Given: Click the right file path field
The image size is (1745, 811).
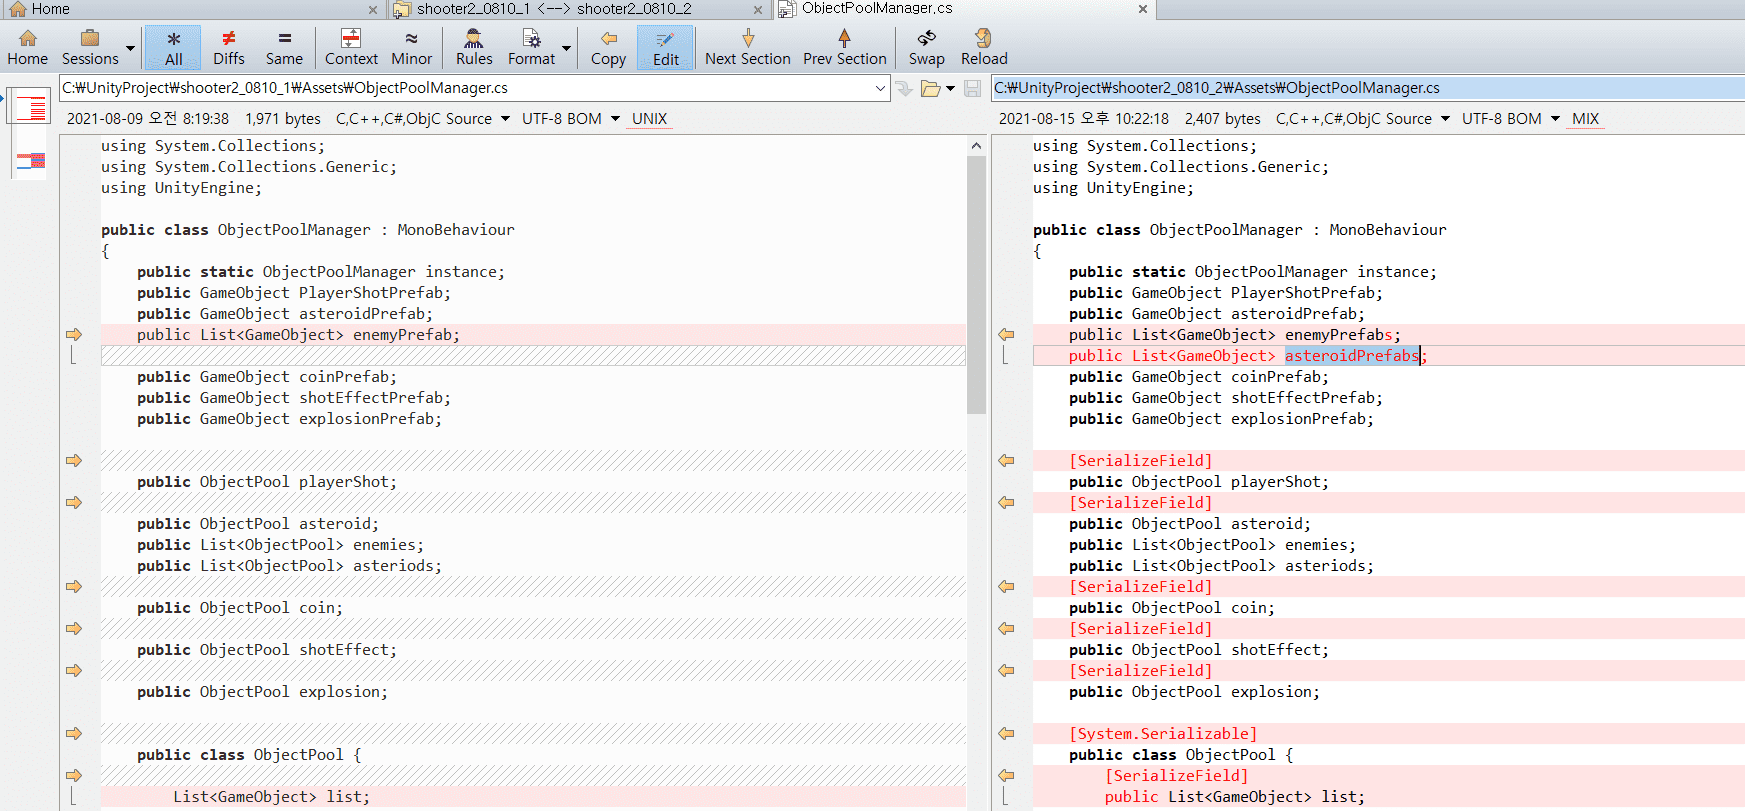Looking at the screenshot, I should [x=1367, y=88].
